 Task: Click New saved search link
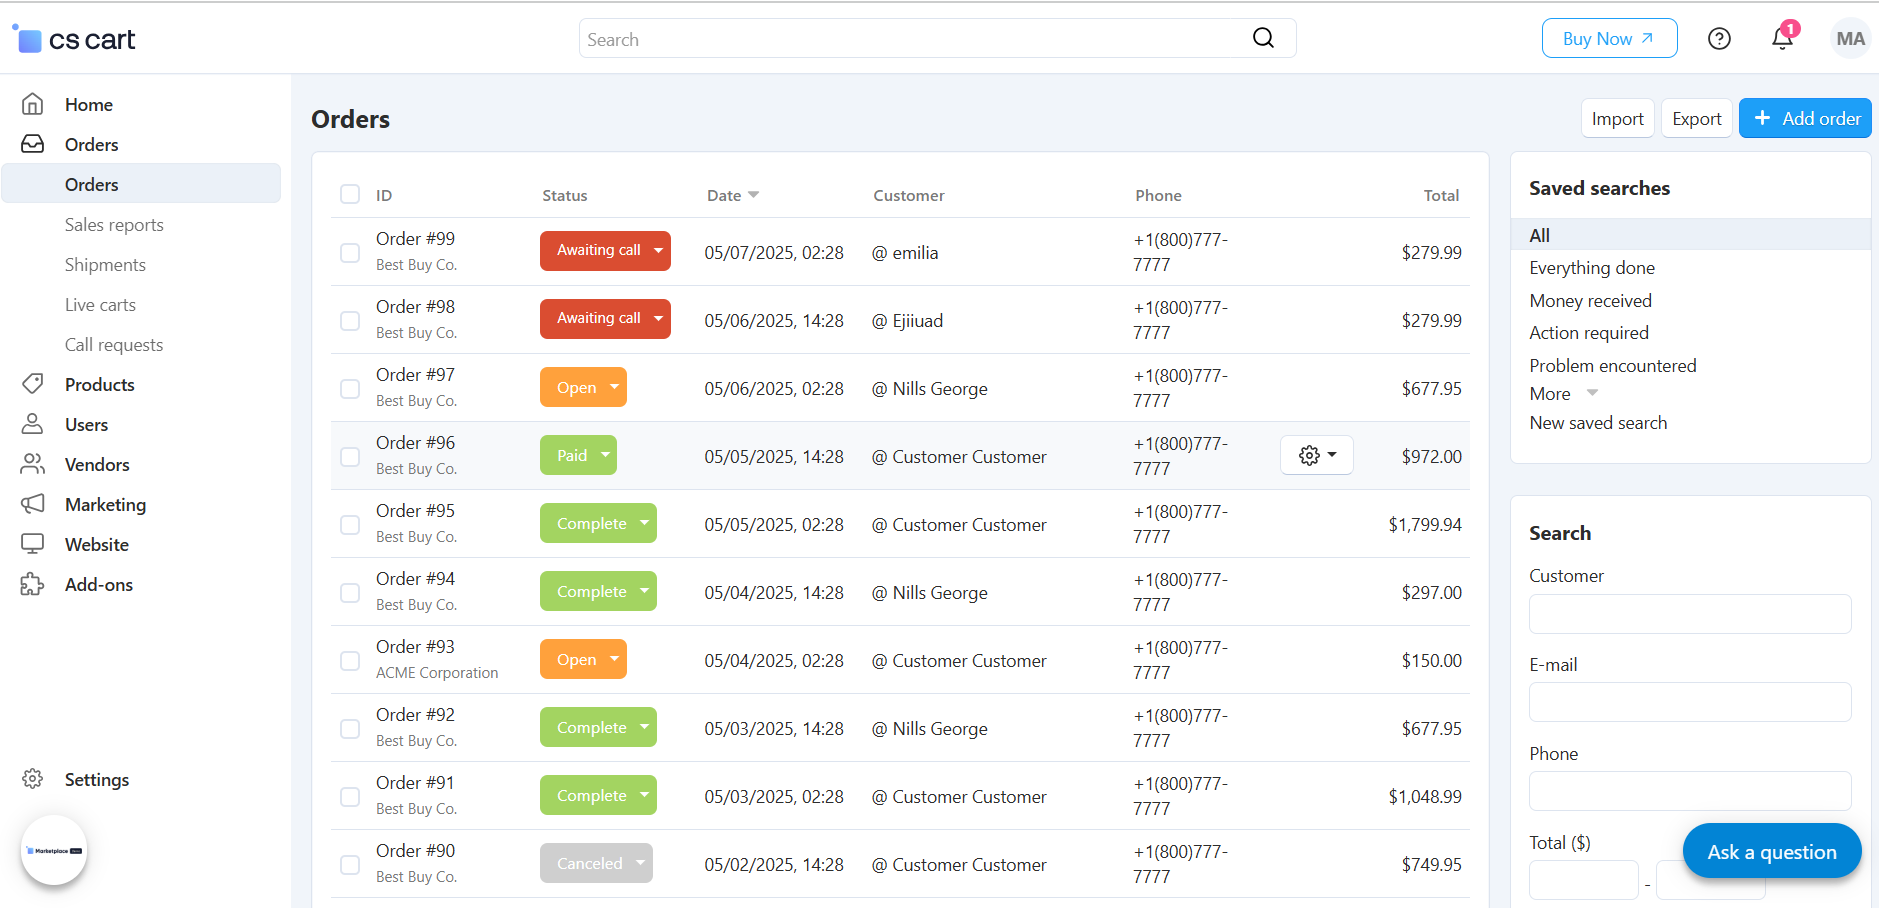tap(1598, 423)
